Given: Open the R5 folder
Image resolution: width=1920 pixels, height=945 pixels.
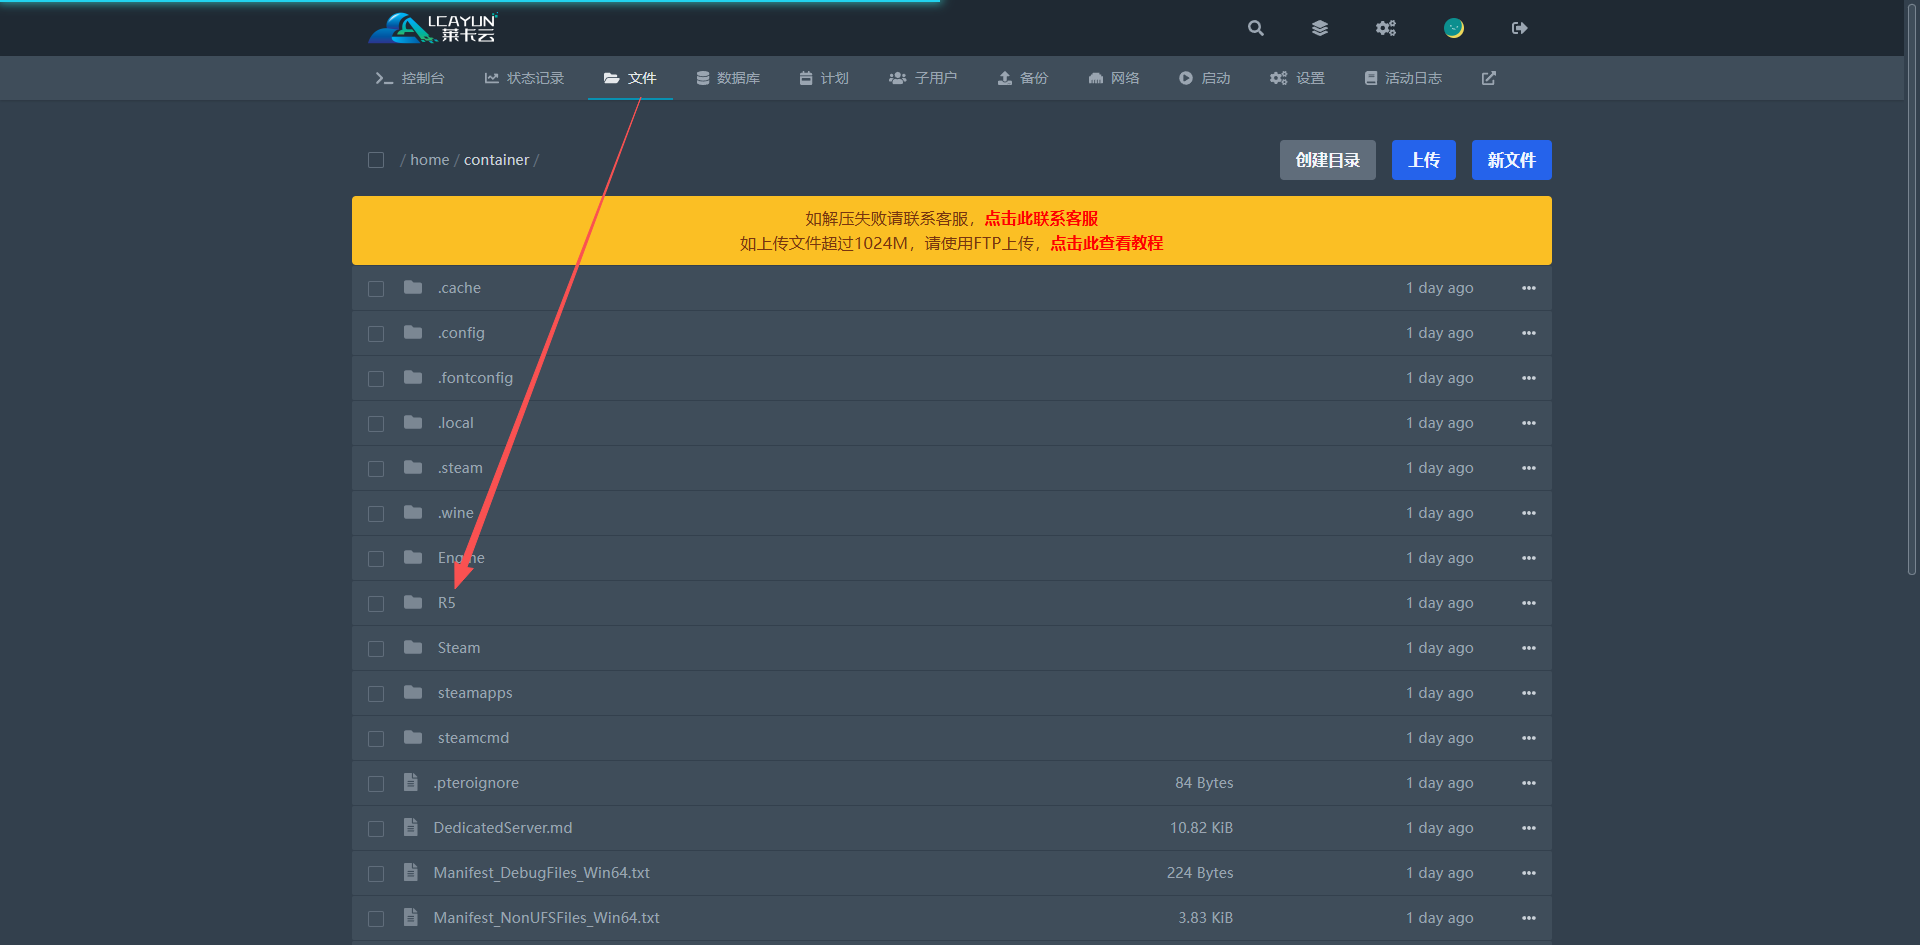Looking at the screenshot, I should coord(446,603).
